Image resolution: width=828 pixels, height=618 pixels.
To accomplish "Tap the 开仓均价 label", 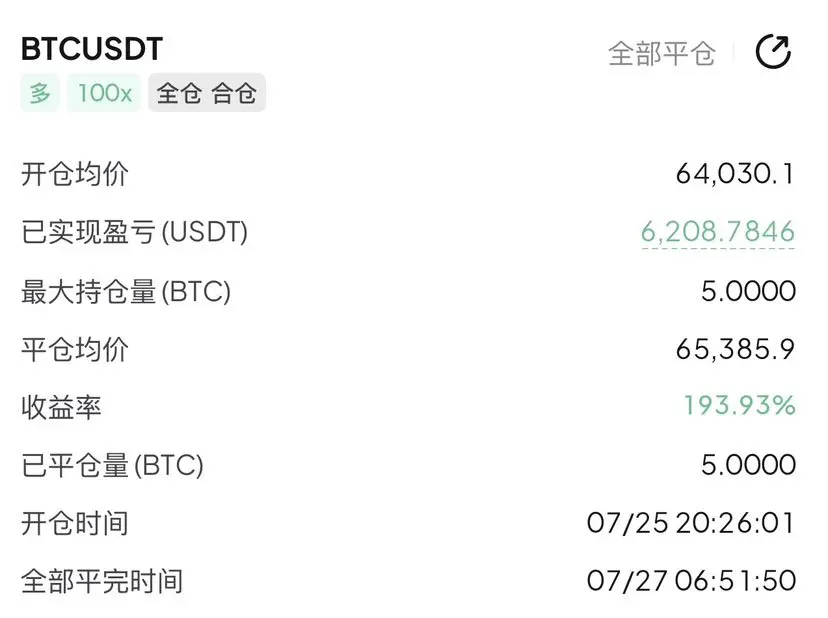I will pos(75,175).
